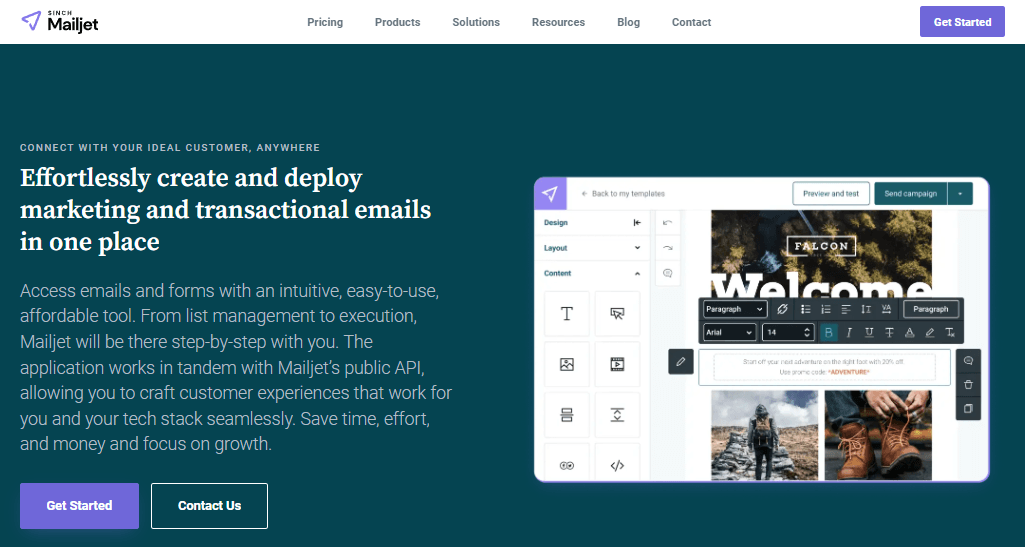Viewport: 1025px width, 547px height.
Task: Apply bulleted list formatting
Action: click(805, 309)
